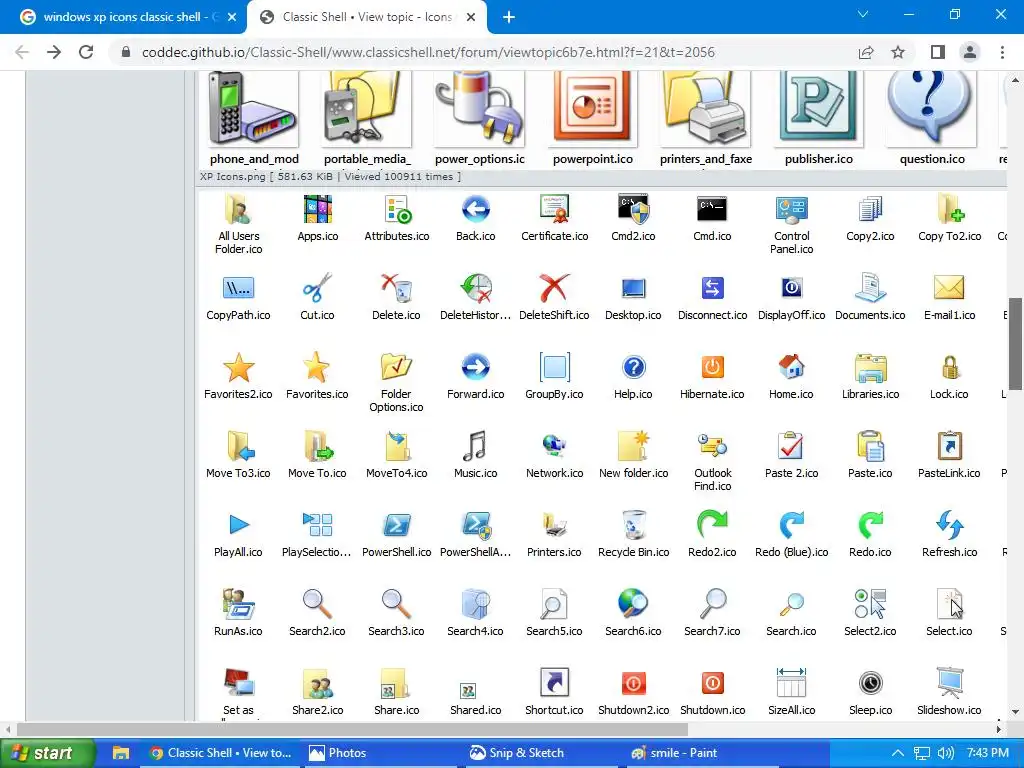Open the question.ico thumbnail
1024x768 pixels.
coord(932,108)
